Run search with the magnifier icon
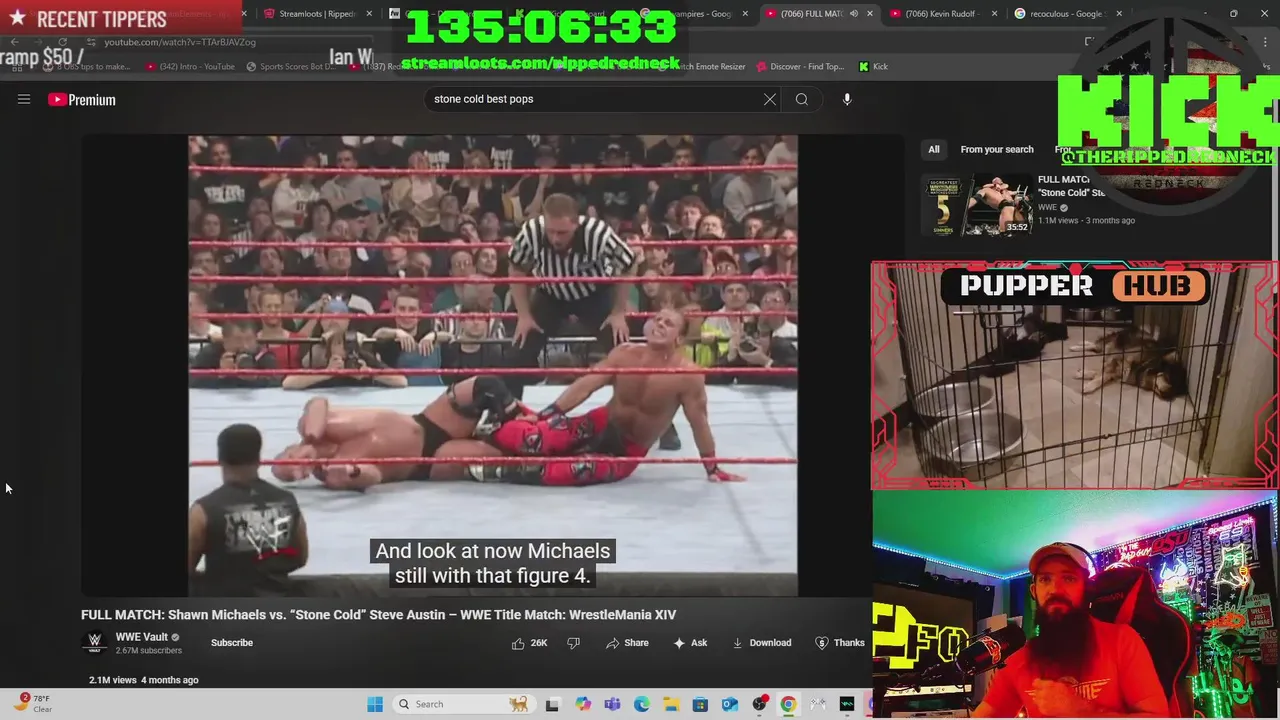The image size is (1280, 720). click(x=802, y=99)
